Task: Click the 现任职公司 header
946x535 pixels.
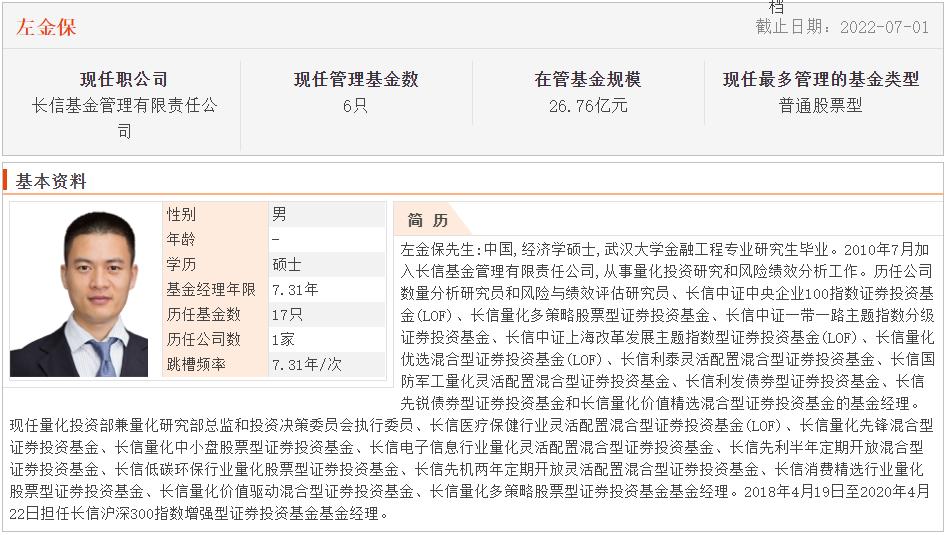Action: tap(124, 79)
